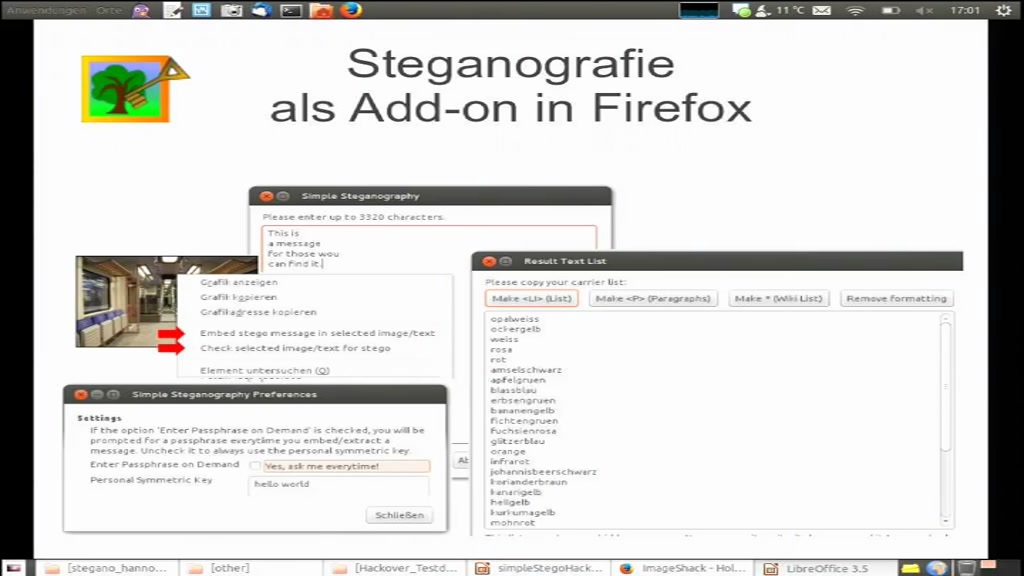Launch Firefox from the top panel
Viewport: 1024px width, 576px height.
coord(351,10)
